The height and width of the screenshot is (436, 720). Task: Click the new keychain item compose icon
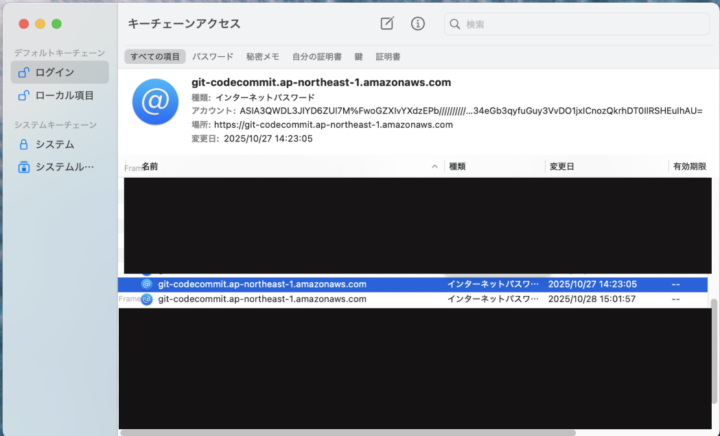coord(387,23)
